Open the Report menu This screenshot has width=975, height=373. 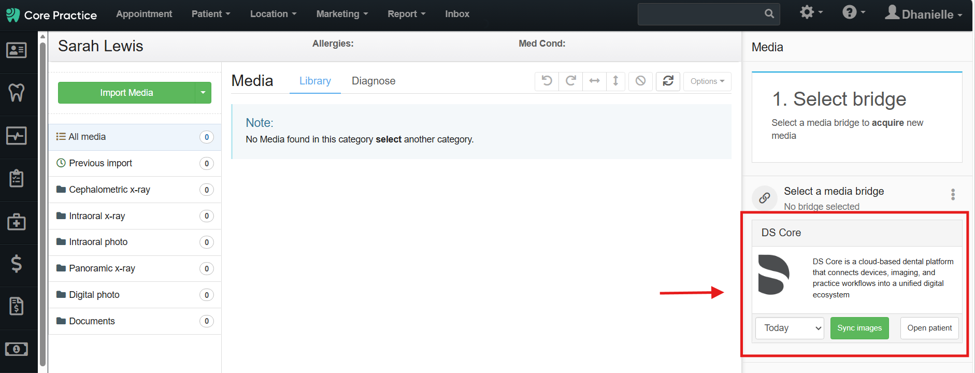(407, 14)
